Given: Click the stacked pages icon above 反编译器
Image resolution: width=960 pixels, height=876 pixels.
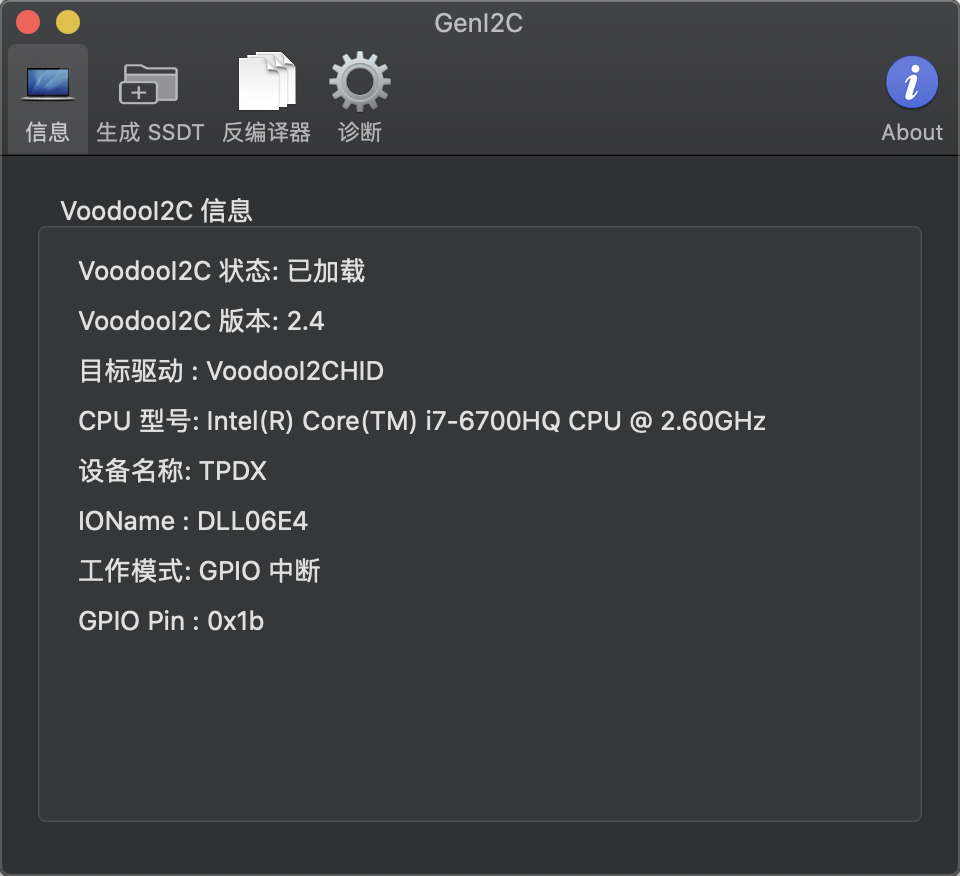Looking at the screenshot, I should [266, 80].
